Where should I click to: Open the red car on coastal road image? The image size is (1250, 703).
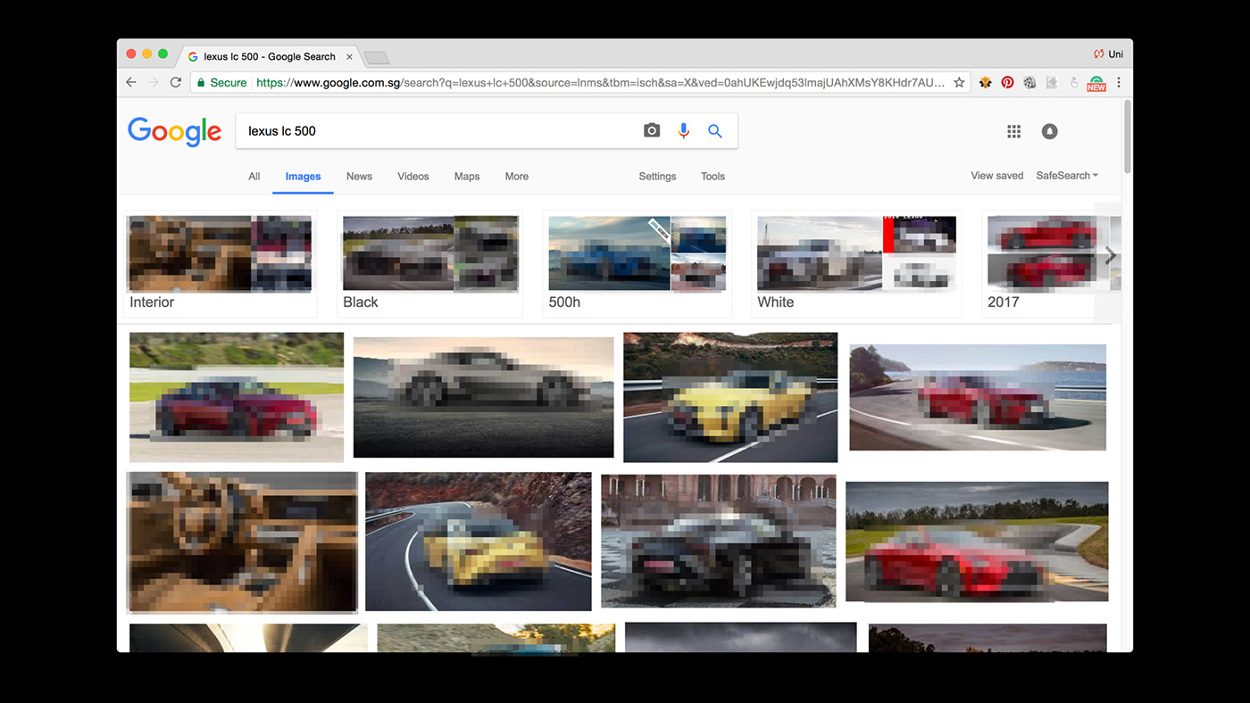(978, 397)
